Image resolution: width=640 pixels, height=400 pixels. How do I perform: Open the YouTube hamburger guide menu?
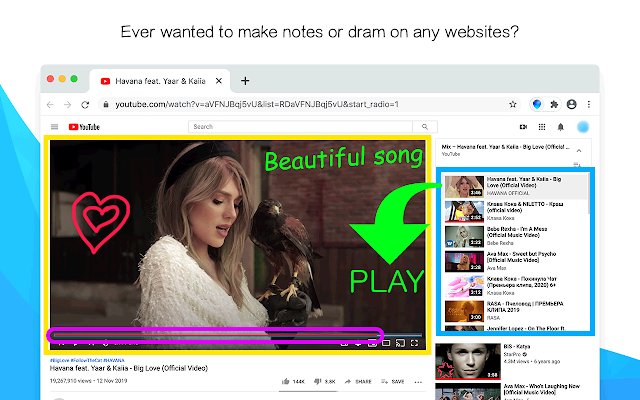[x=54, y=127]
